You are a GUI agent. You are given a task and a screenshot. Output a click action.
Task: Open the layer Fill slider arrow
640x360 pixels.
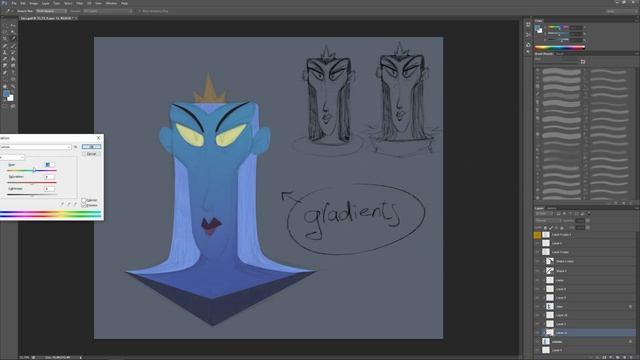click(x=587, y=228)
